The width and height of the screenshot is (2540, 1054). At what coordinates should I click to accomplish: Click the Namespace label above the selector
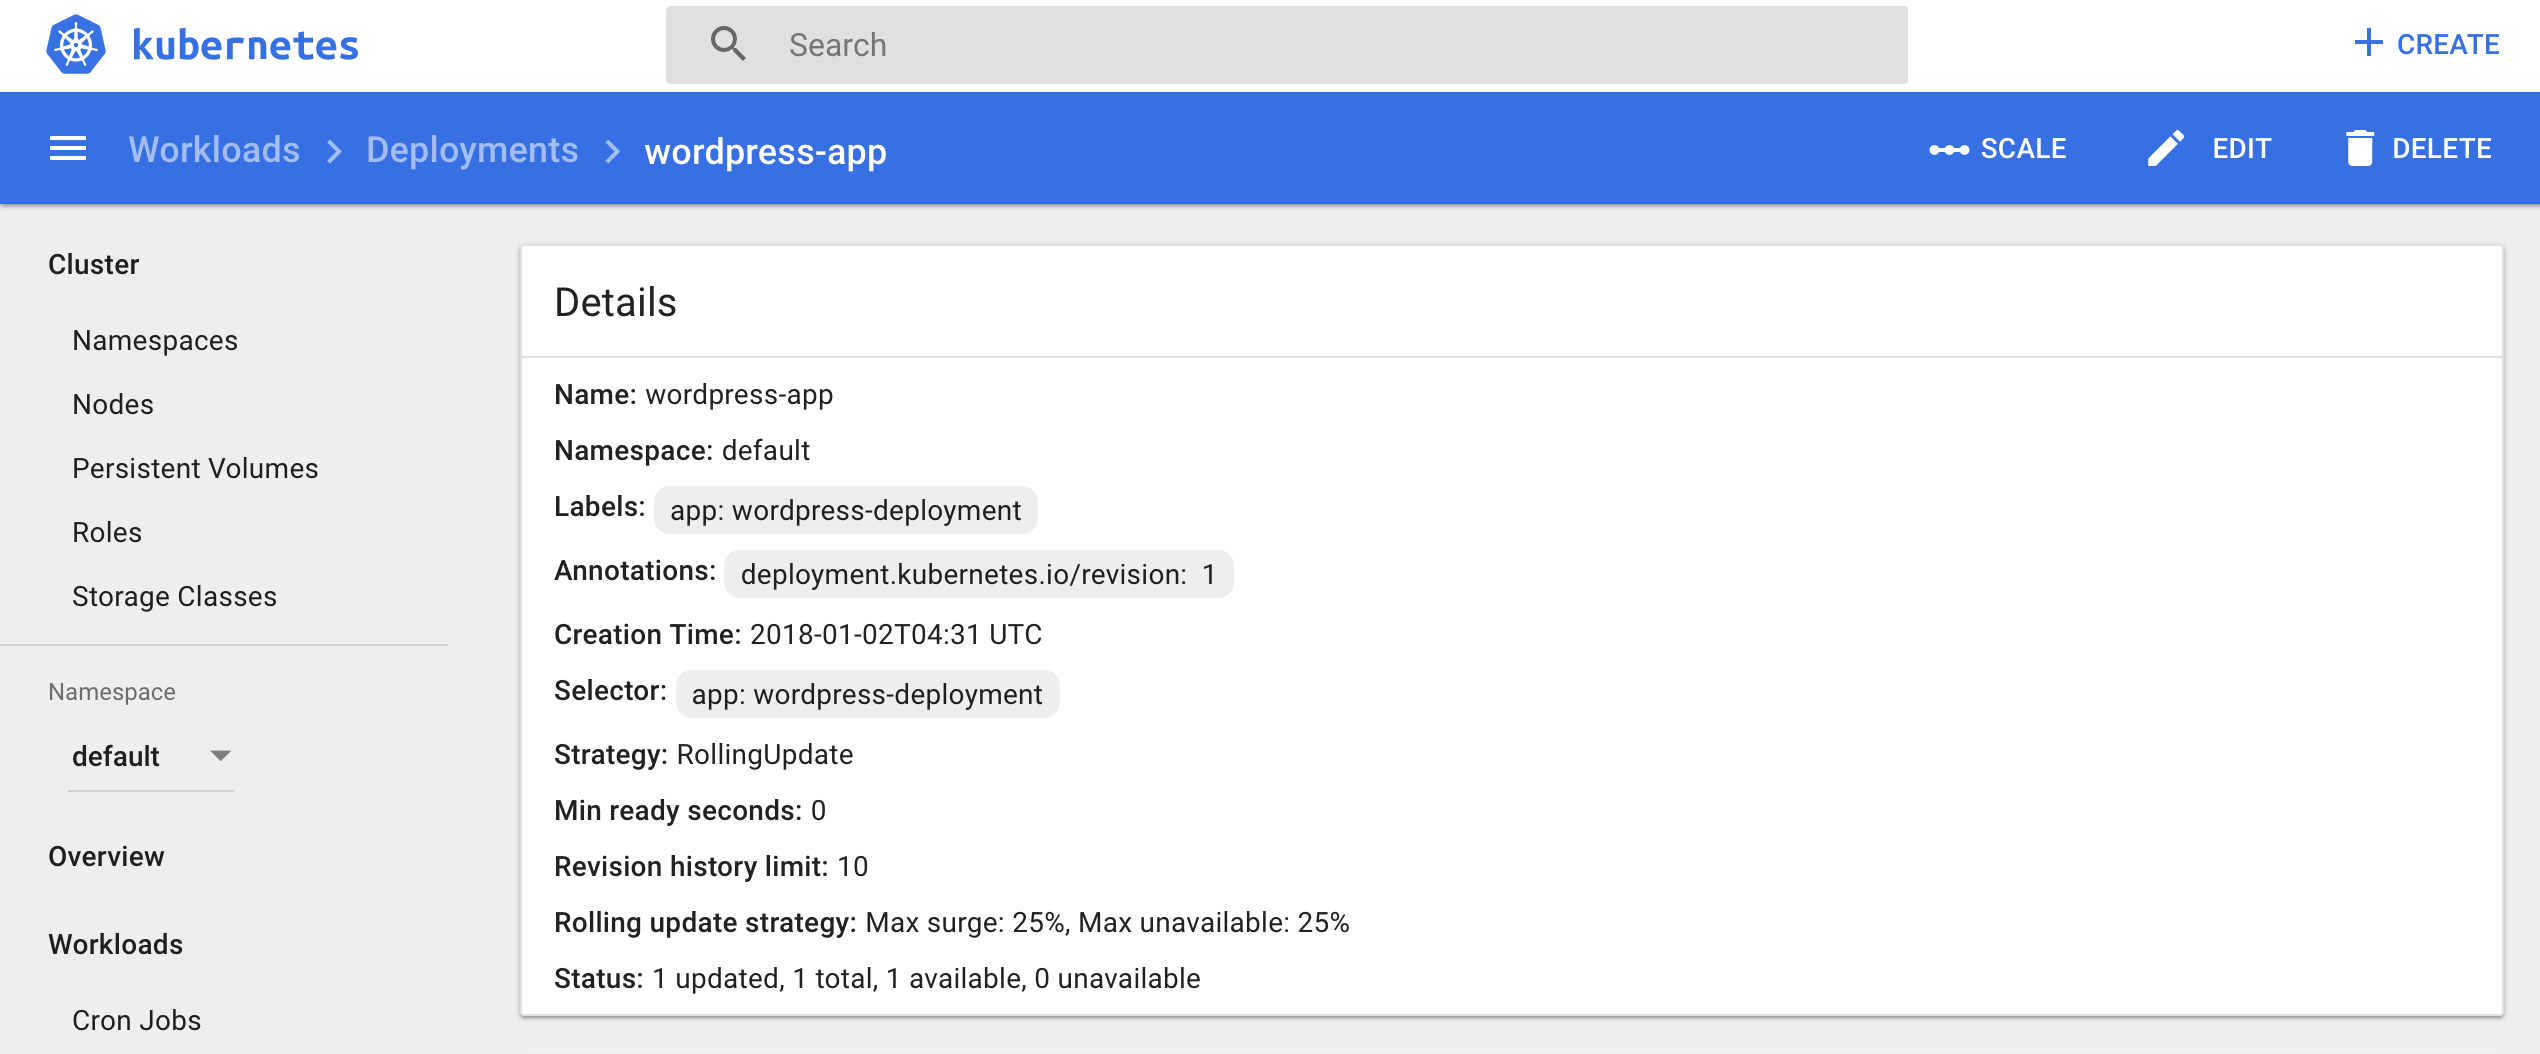click(x=112, y=692)
